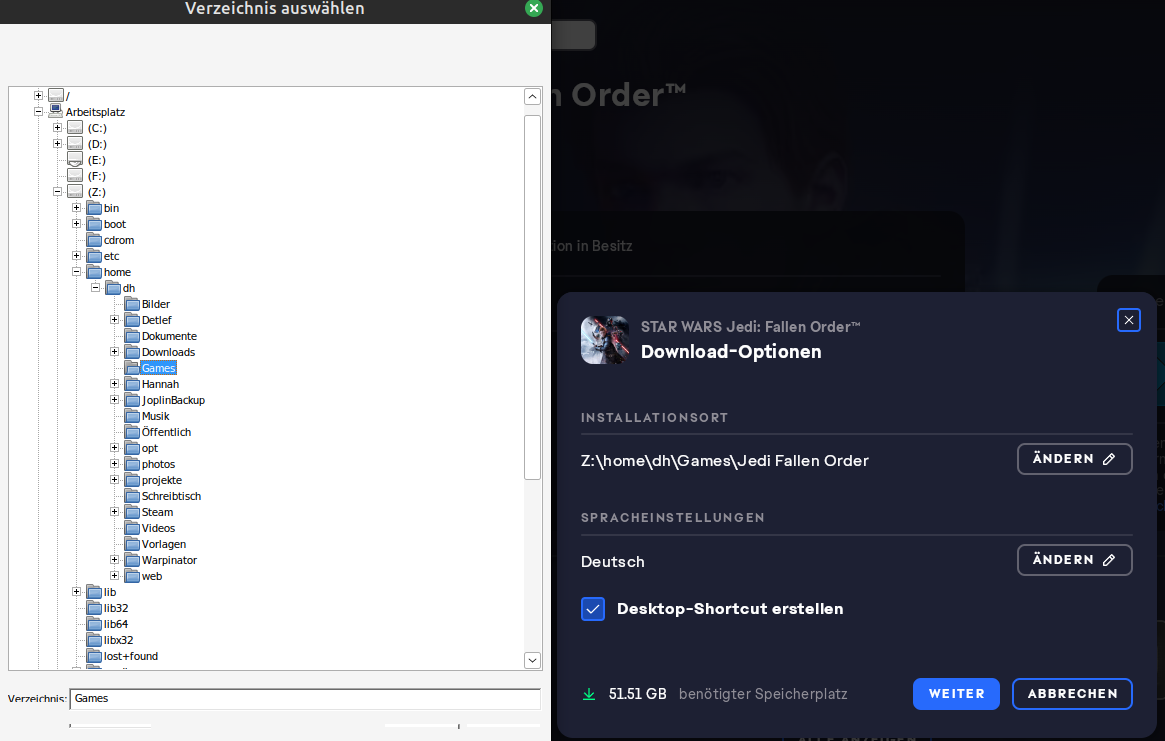
Task: Click the ABBRECHEN button
Action: coord(1072,693)
